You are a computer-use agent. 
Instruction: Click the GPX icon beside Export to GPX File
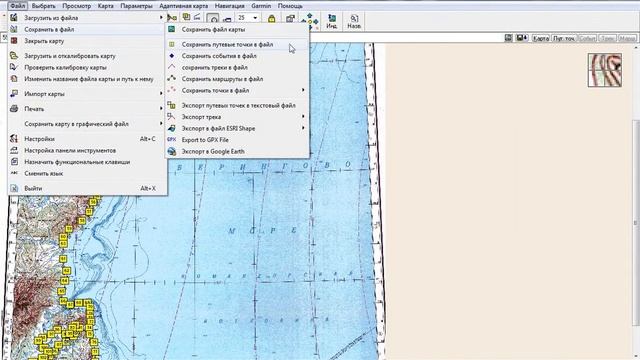[x=172, y=140]
